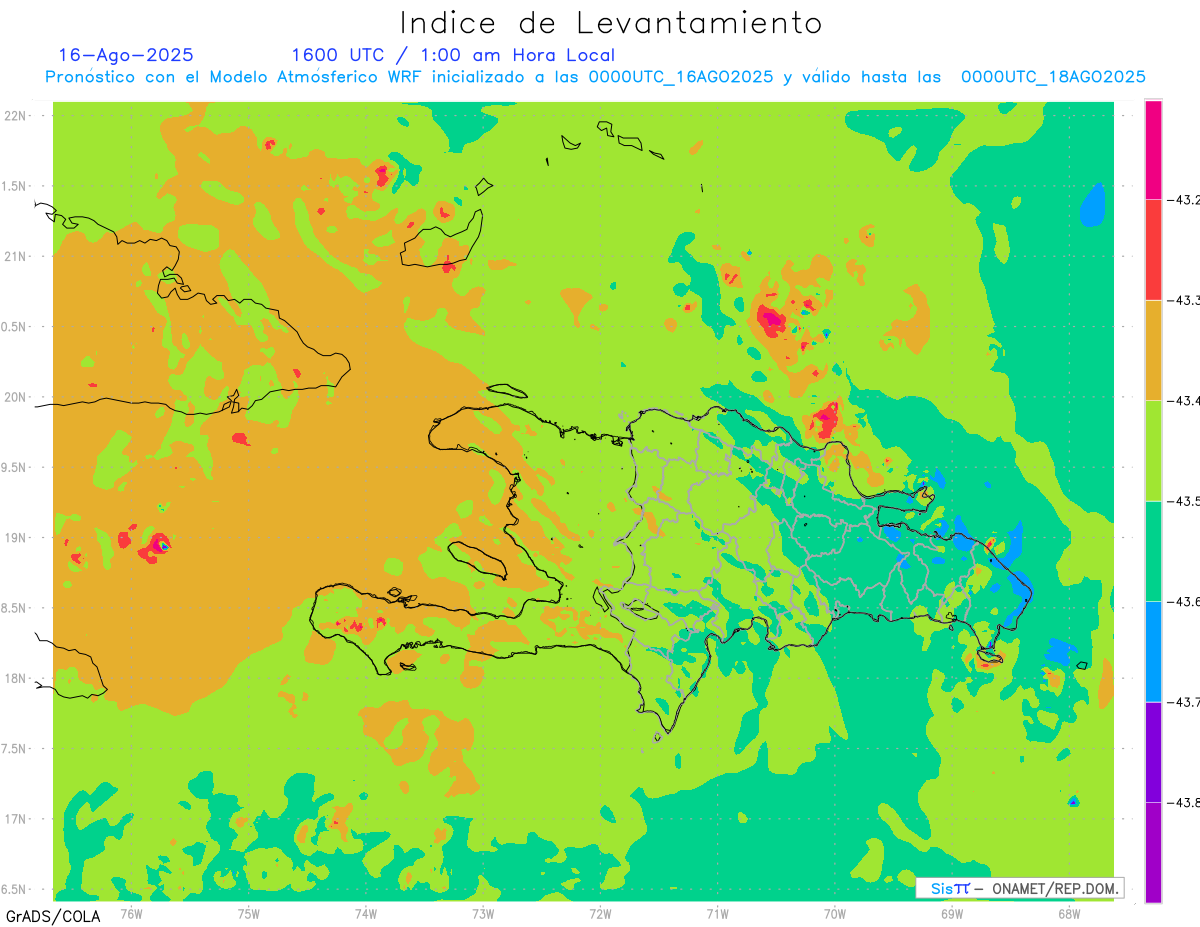This screenshot has width=1200, height=927.
Task: Click the longitude label "71W"
Action: click(x=717, y=914)
